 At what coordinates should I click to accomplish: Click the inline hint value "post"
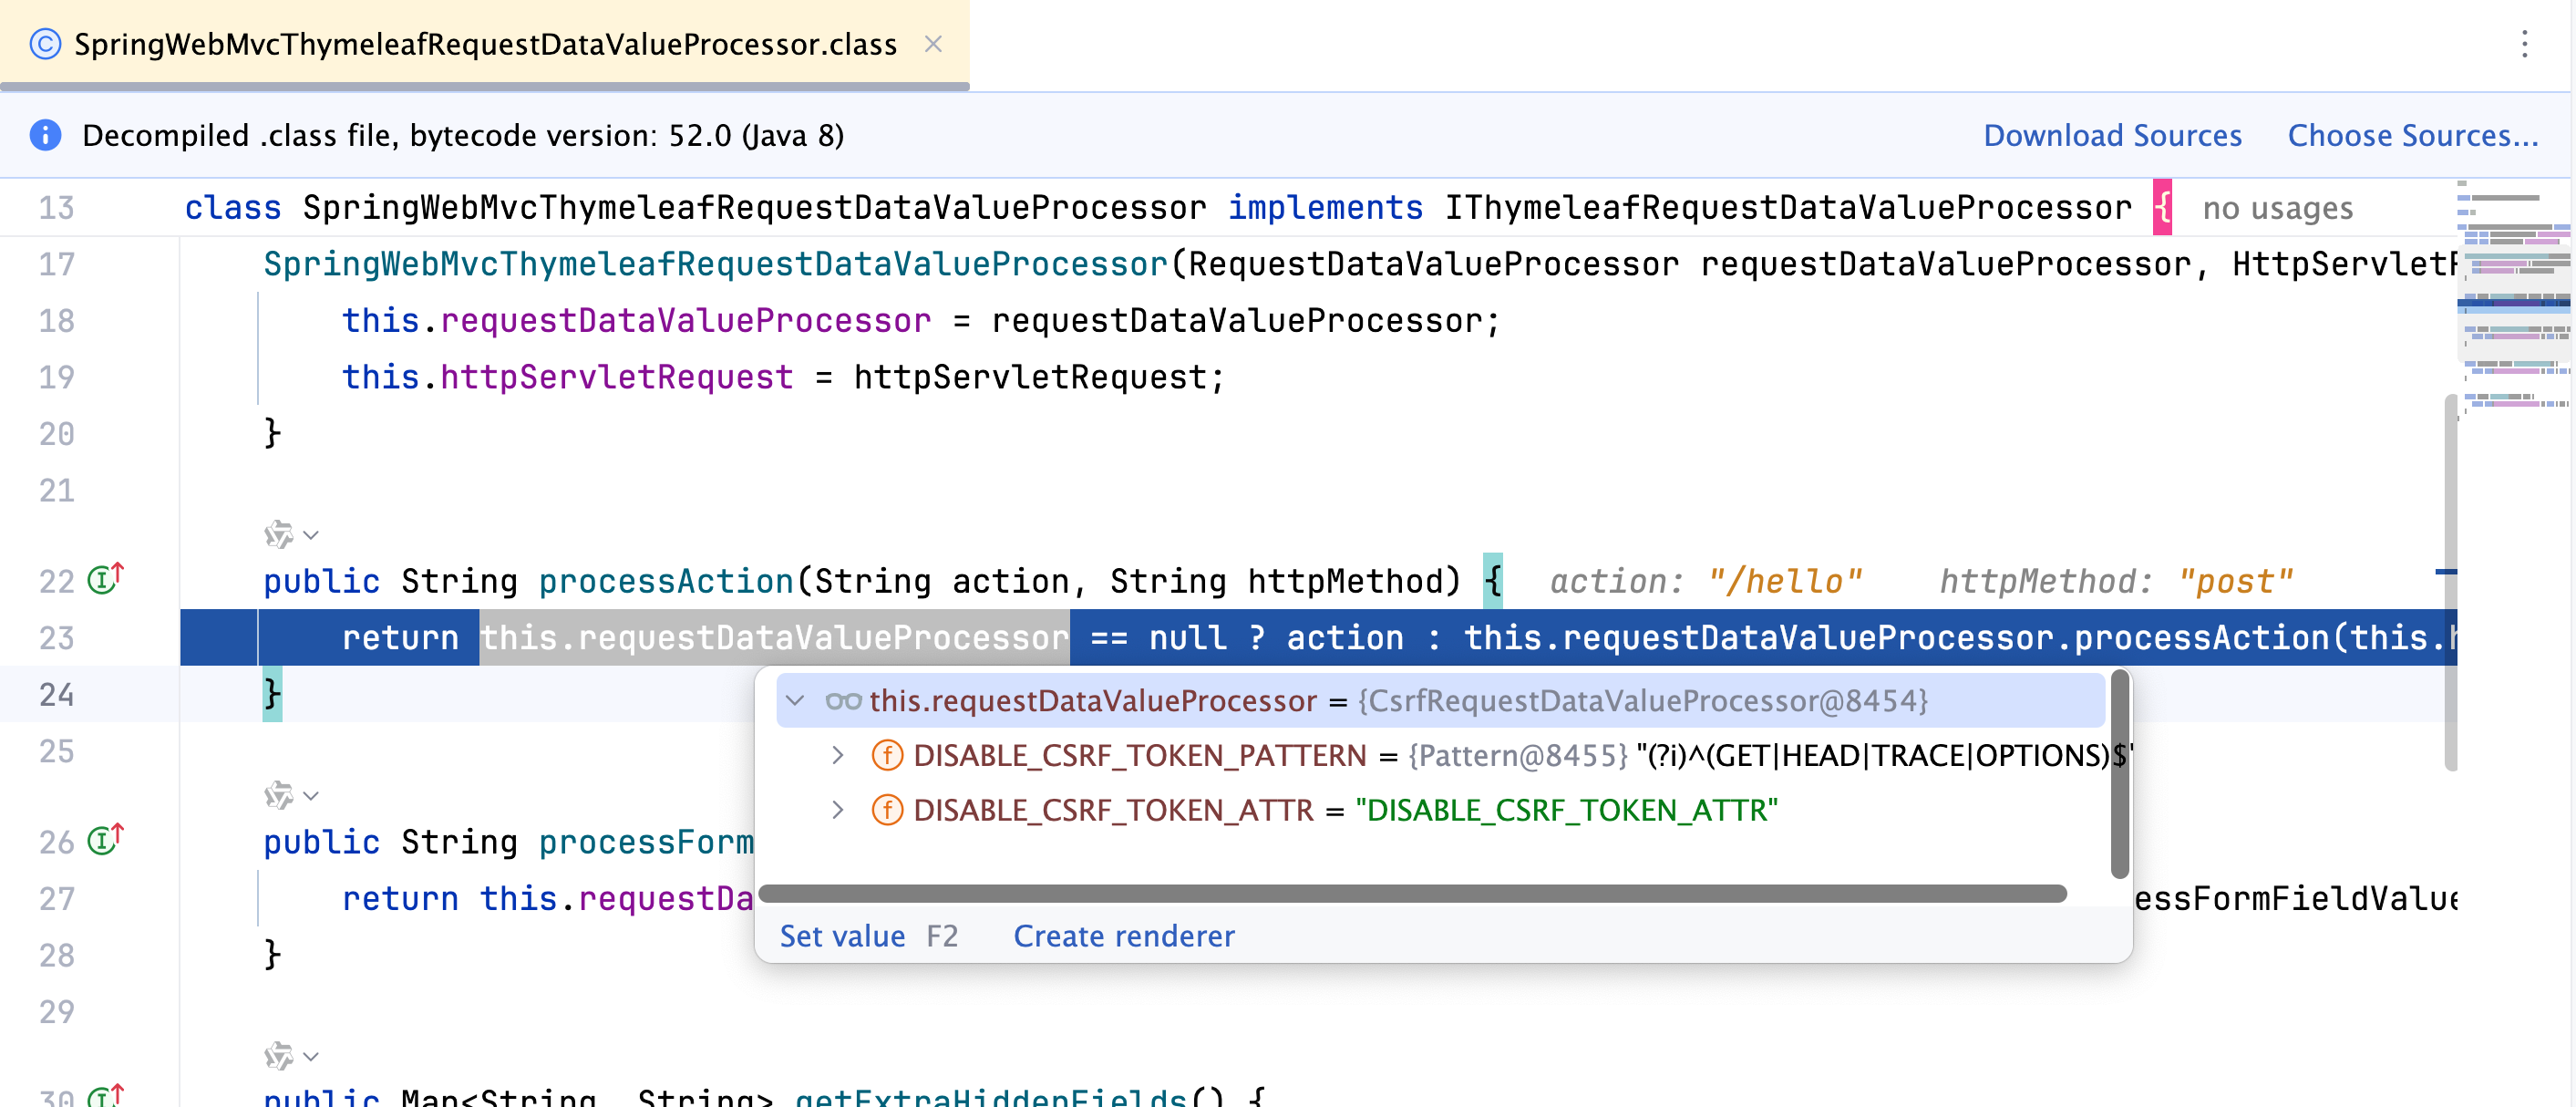tap(2236, 581)
